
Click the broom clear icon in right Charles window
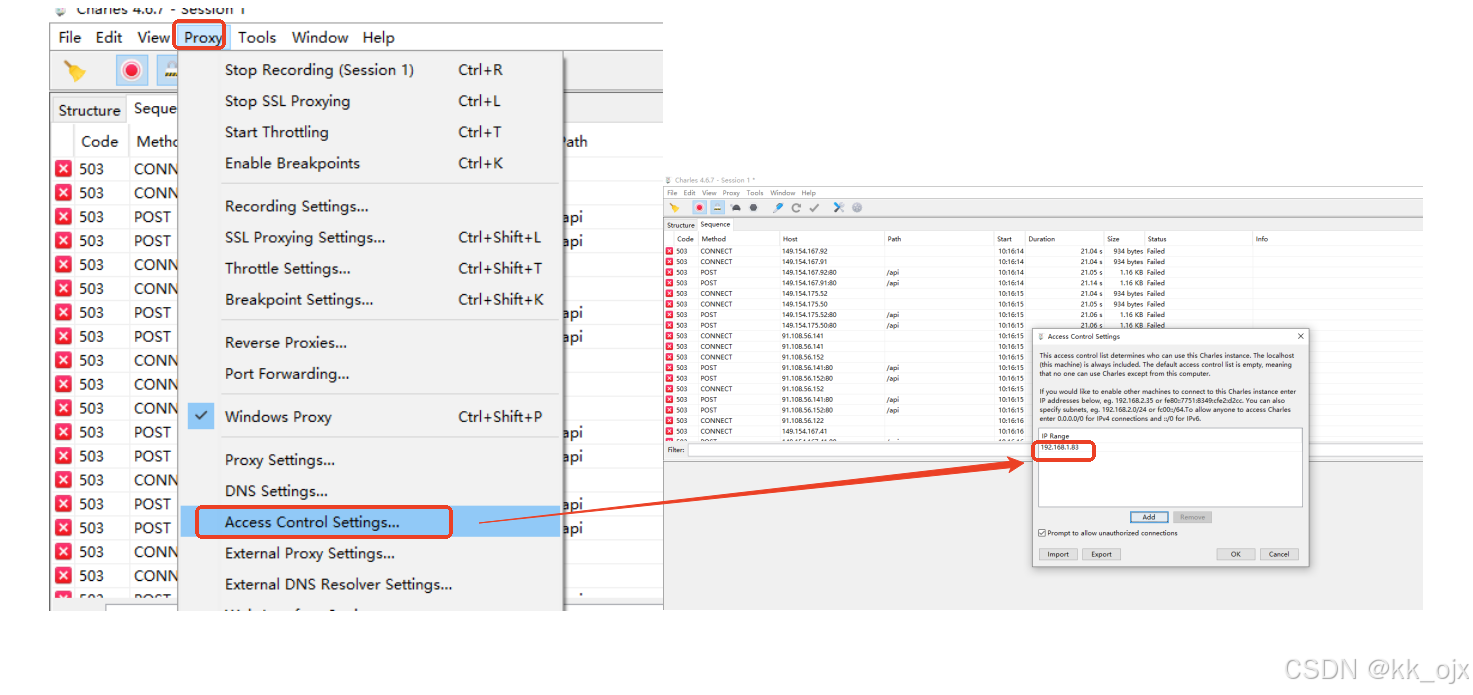[674, 208]
